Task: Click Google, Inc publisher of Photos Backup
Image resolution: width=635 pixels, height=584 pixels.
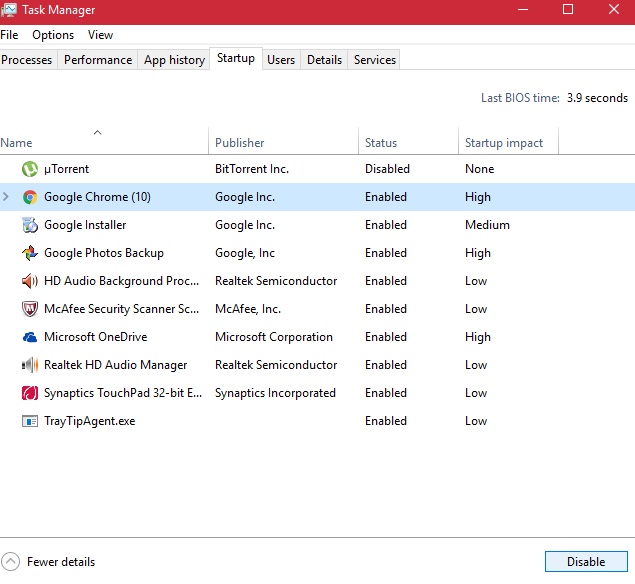Action: tap(245, 253)
